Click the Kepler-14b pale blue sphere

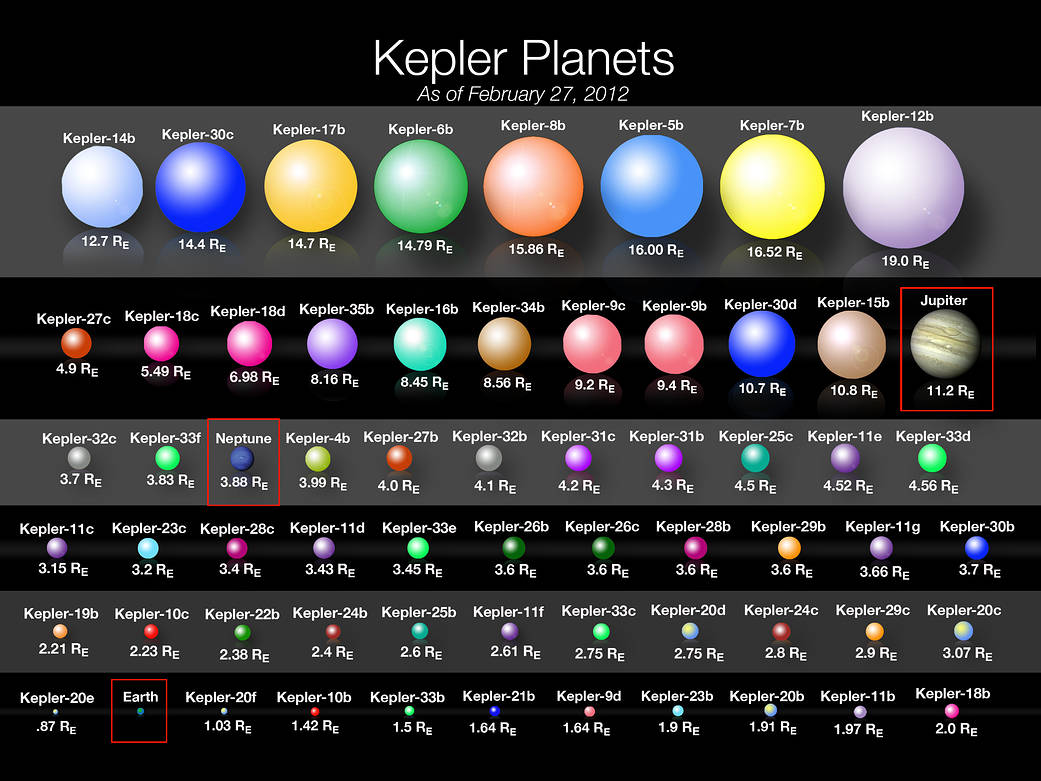pyautogui.click(x=102, y=187)
